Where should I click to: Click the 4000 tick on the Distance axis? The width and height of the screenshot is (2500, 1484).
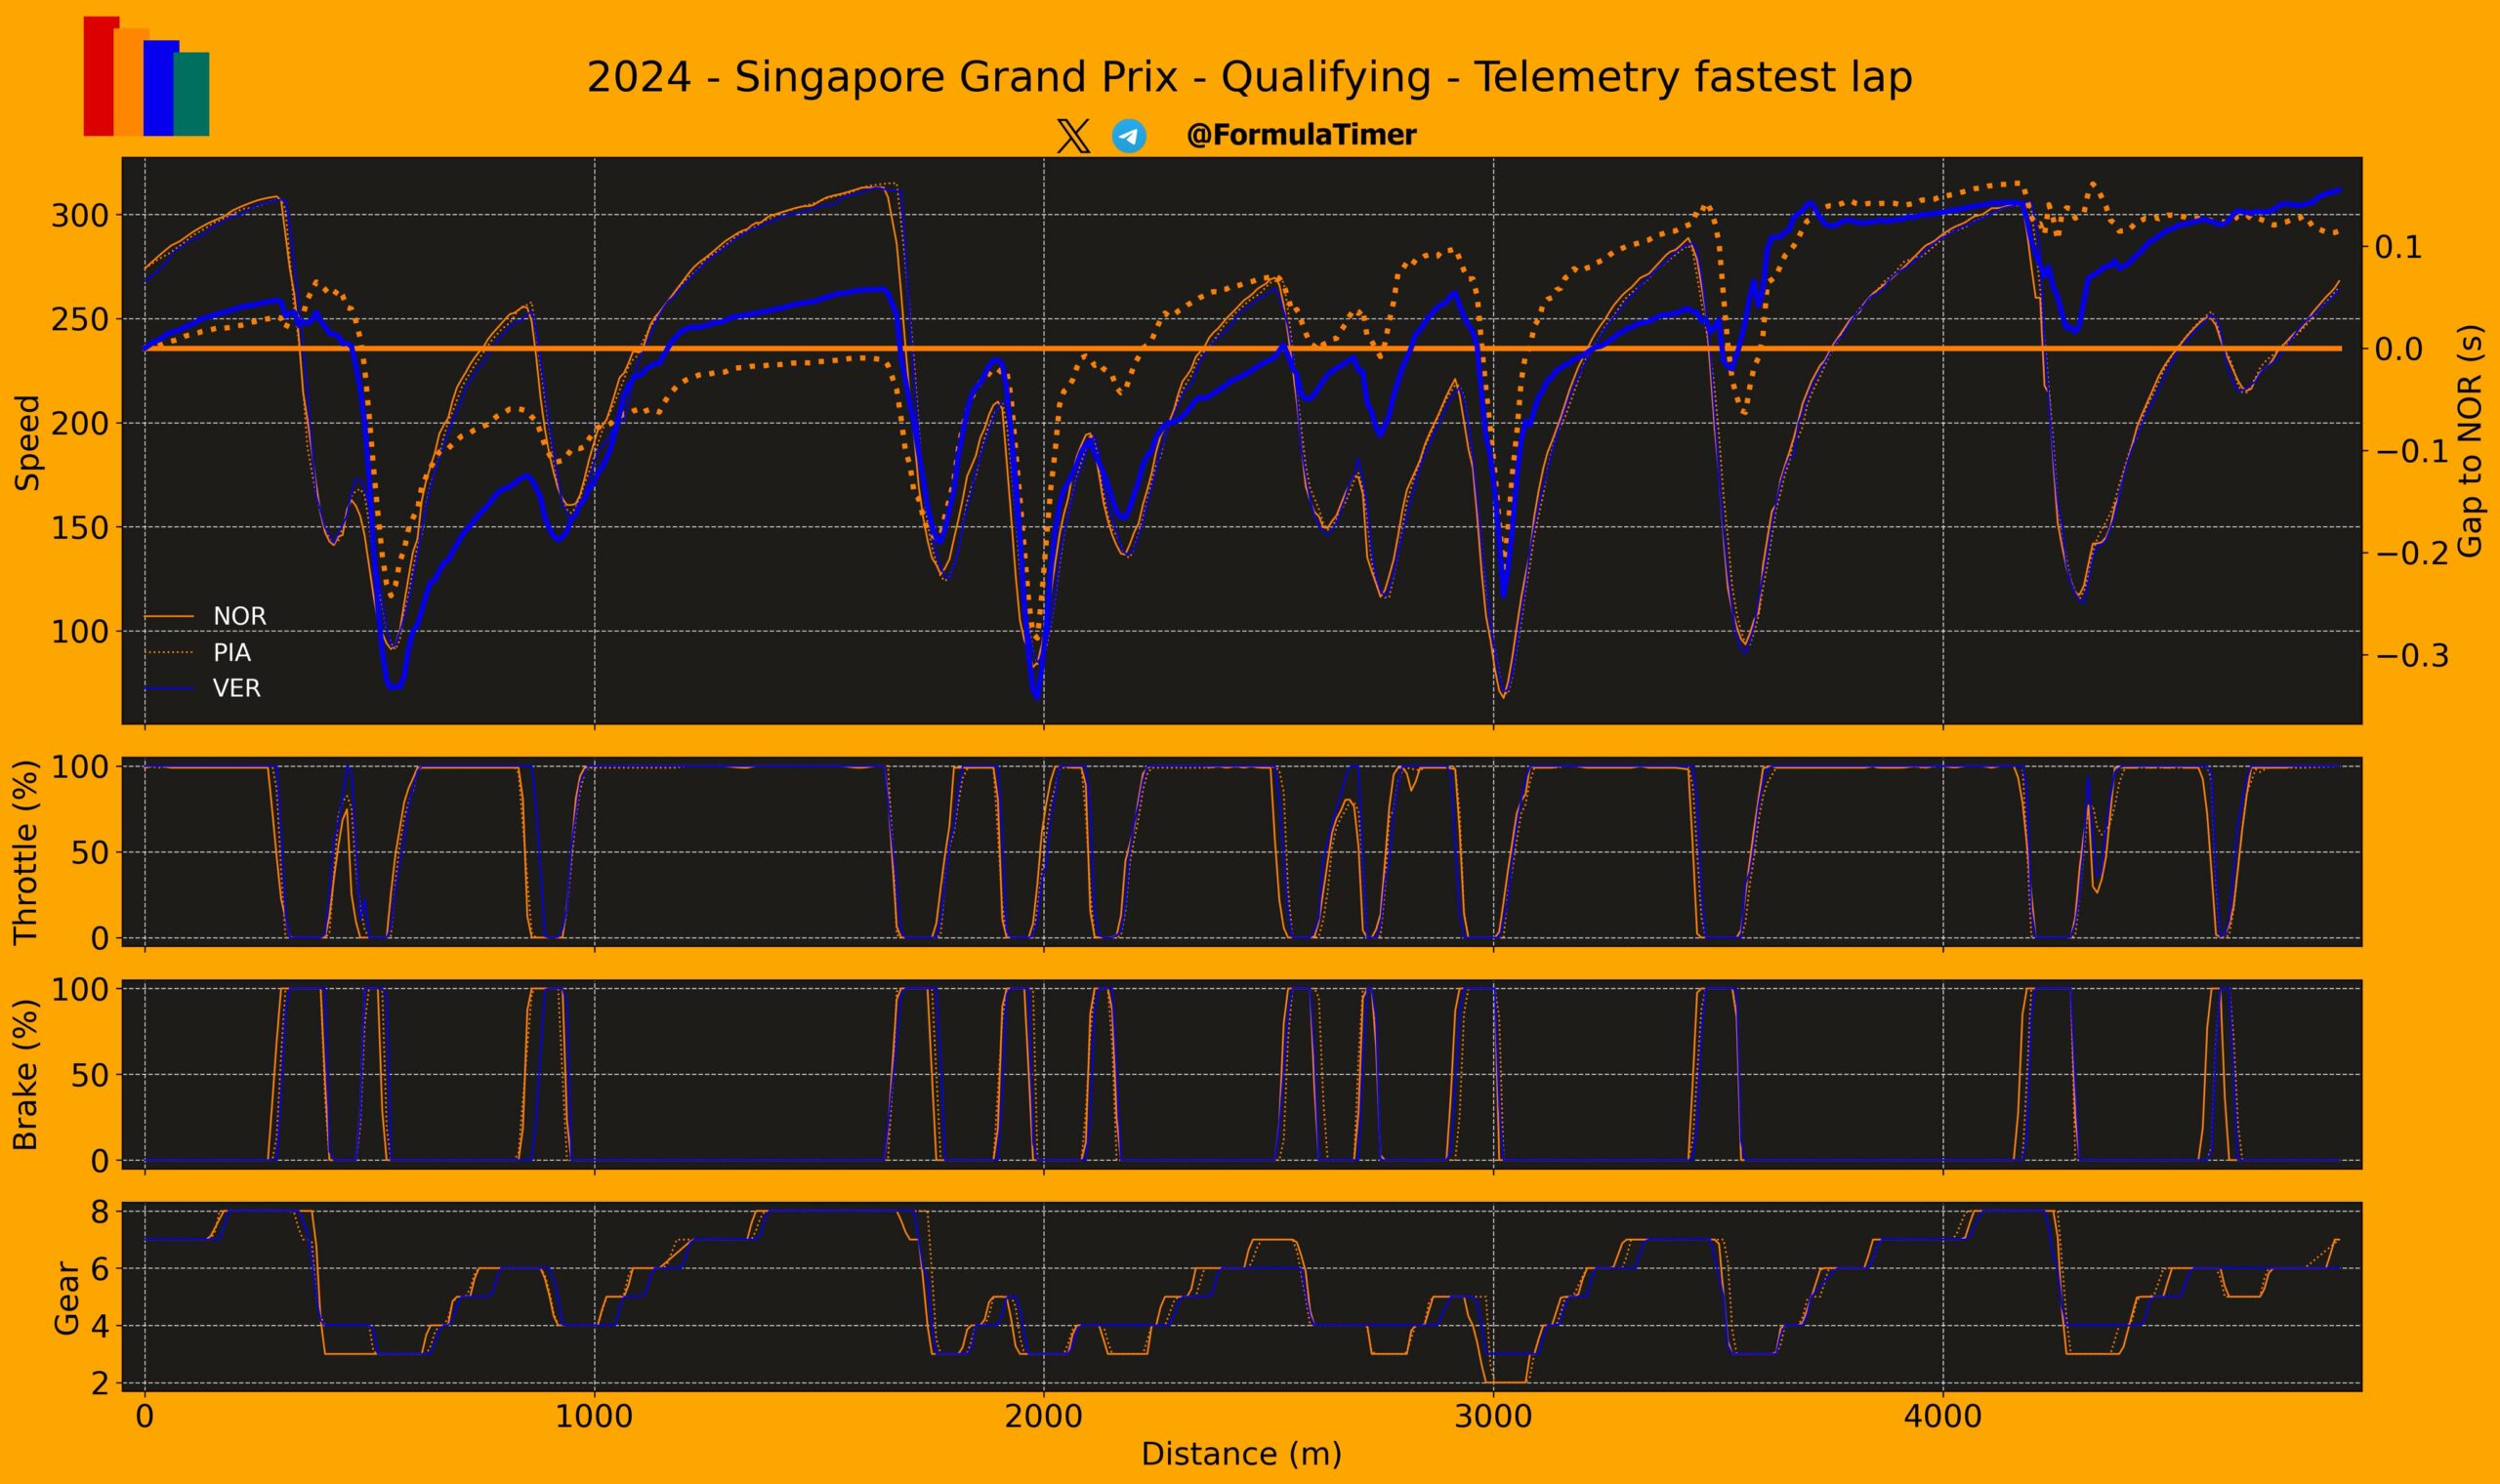[x=1943, y=1417]
